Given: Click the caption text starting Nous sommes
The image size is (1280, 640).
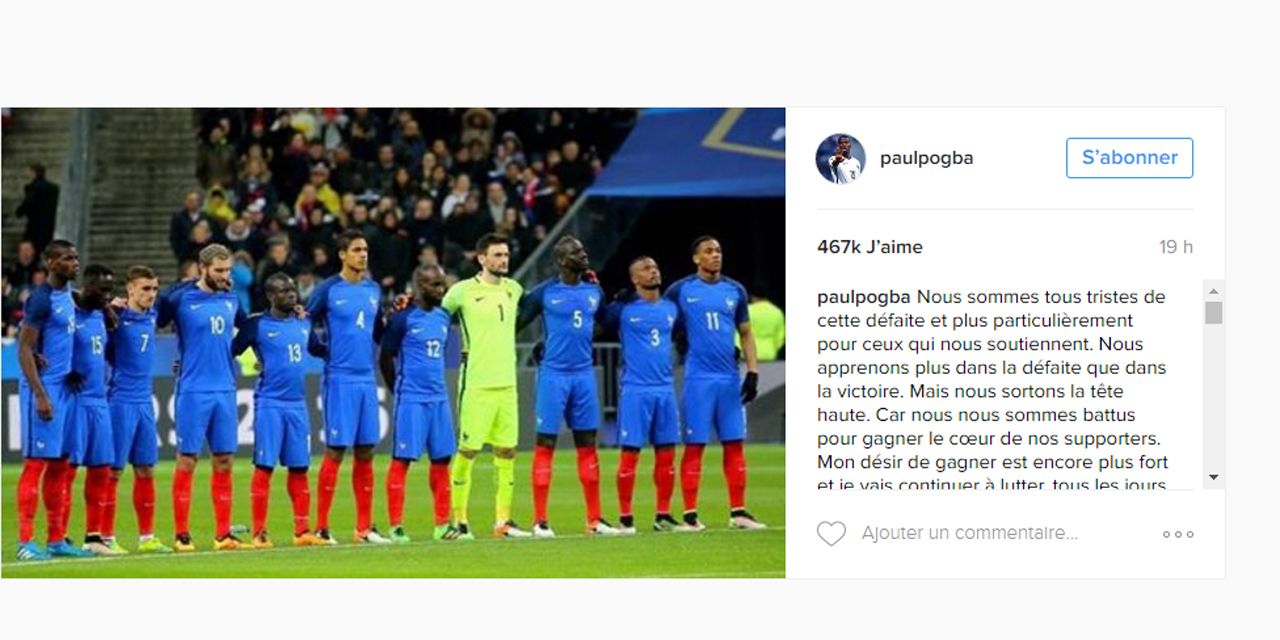Looking at the screenshot, I should point(992,391).
